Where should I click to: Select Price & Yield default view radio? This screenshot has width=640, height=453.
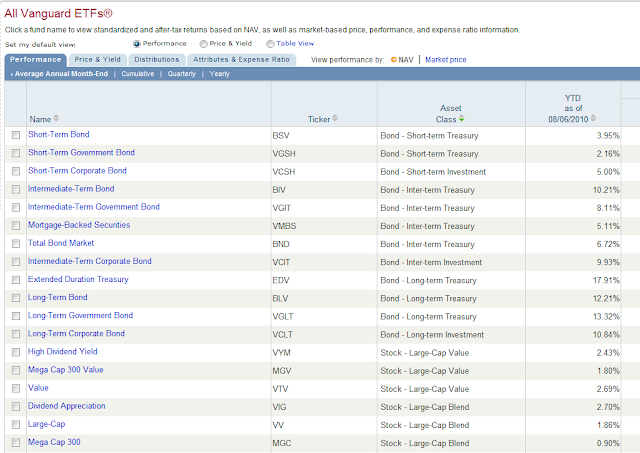(203, 44)
